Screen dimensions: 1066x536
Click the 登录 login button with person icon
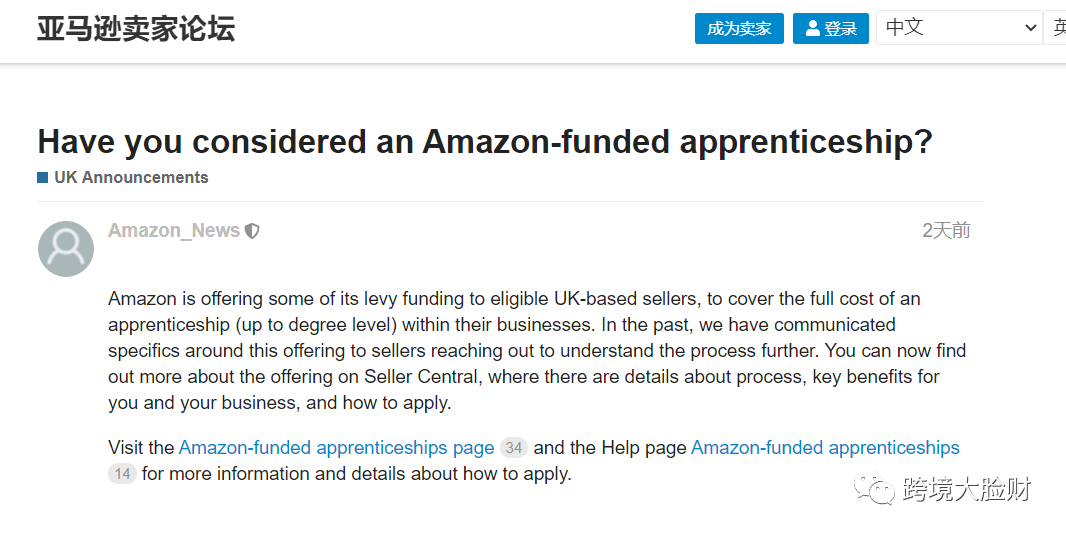830,29
